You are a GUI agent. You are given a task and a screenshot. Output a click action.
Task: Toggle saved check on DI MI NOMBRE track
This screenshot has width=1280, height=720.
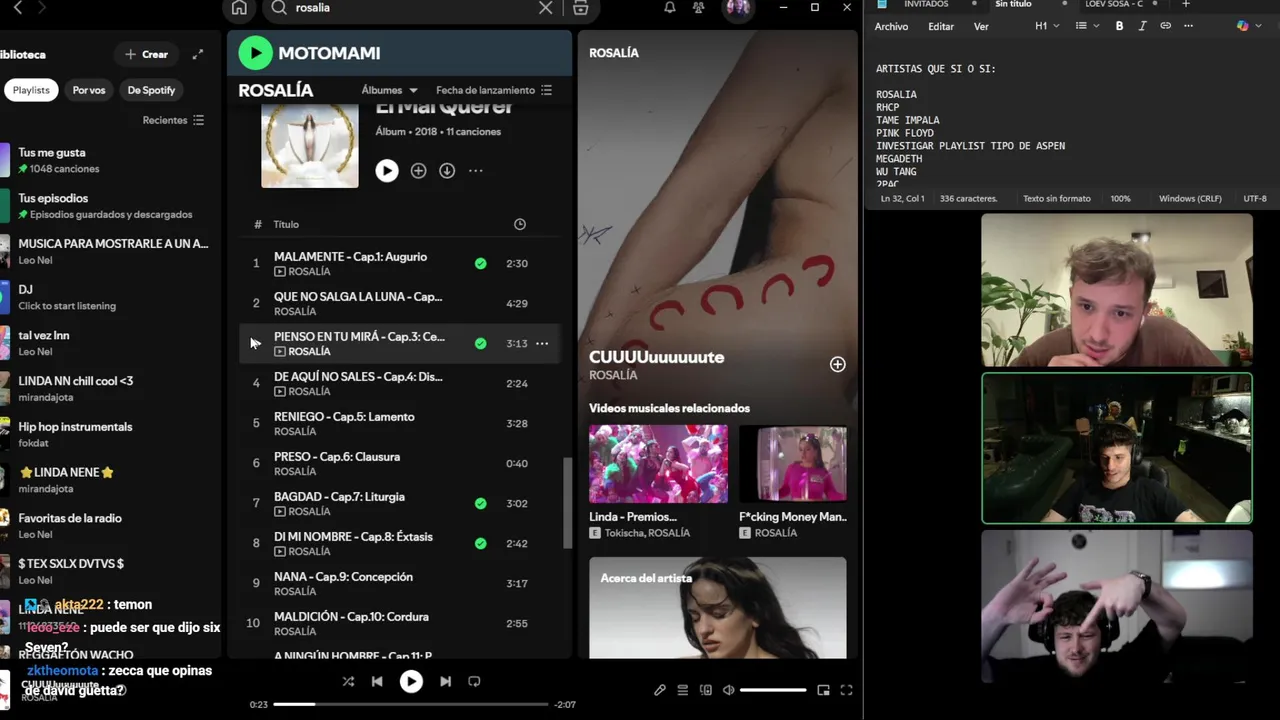click(481, 543)
